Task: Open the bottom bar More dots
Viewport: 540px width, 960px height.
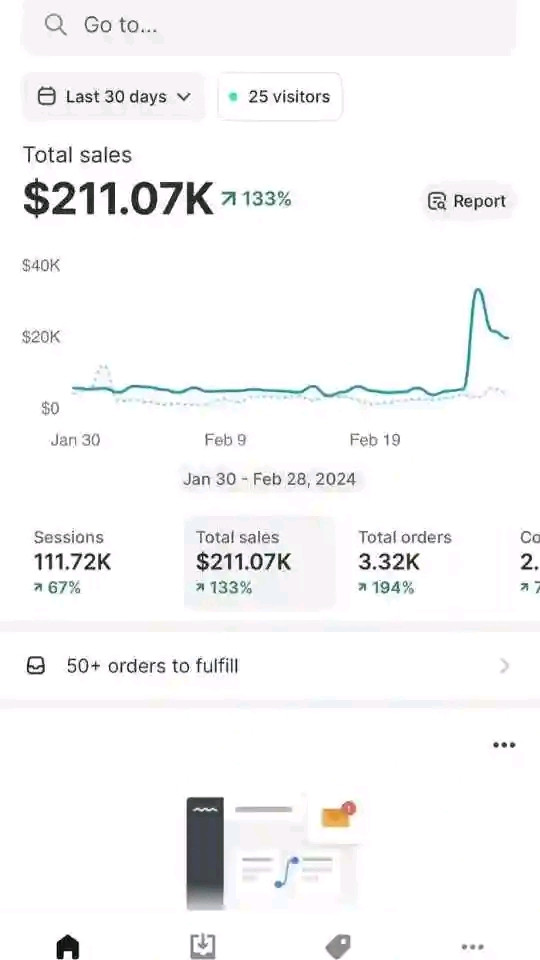Action: pos(472,947)
